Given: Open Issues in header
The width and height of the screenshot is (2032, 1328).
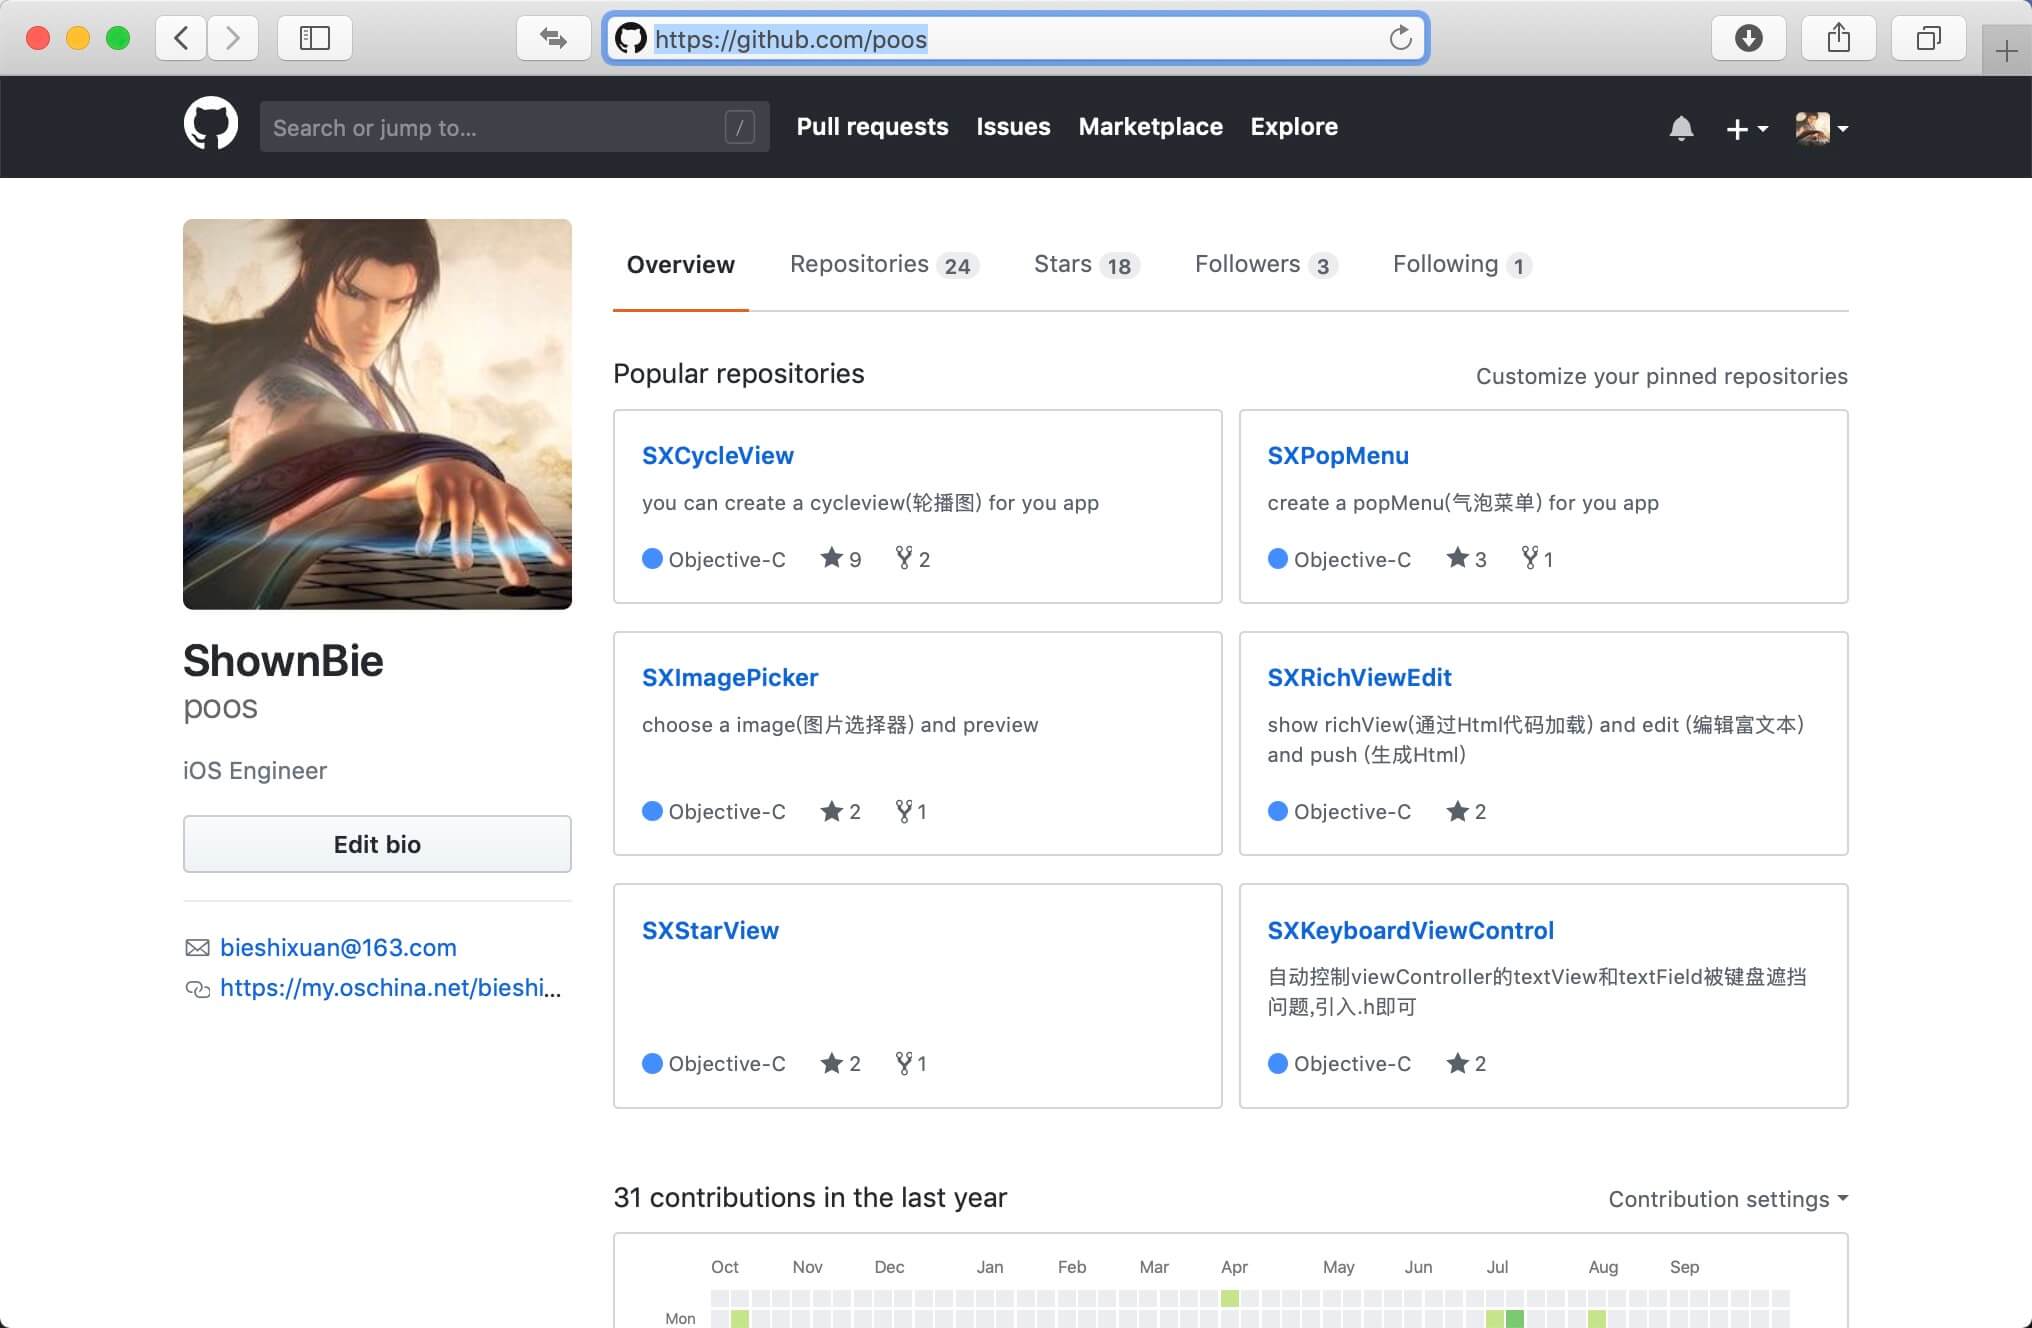Looking at the screenshot, I should [1013, 127].
